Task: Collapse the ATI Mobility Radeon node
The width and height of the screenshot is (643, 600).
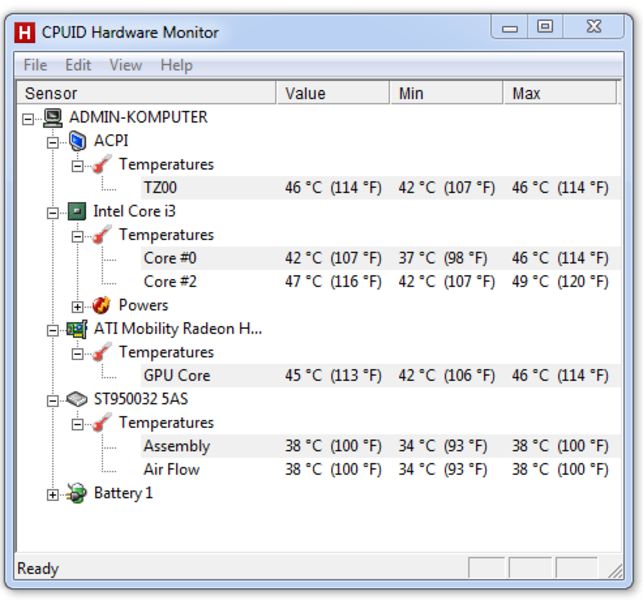Action: point(52,331)
